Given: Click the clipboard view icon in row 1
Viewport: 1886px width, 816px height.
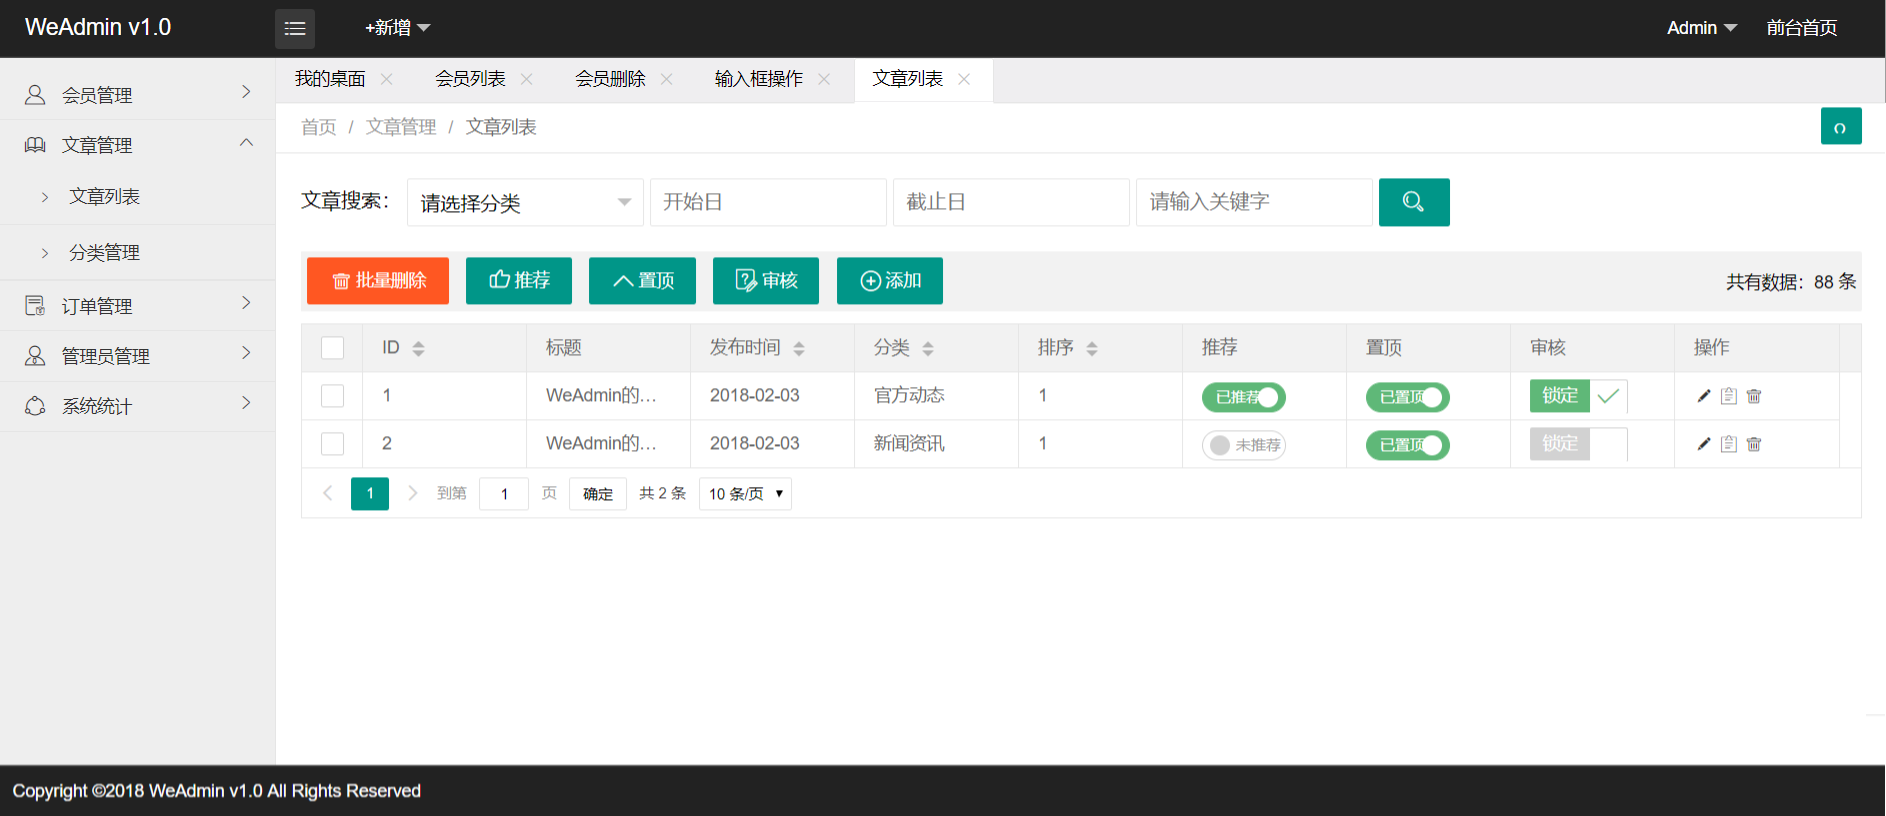Looking at the screenshot, I should pos(1728,396).
